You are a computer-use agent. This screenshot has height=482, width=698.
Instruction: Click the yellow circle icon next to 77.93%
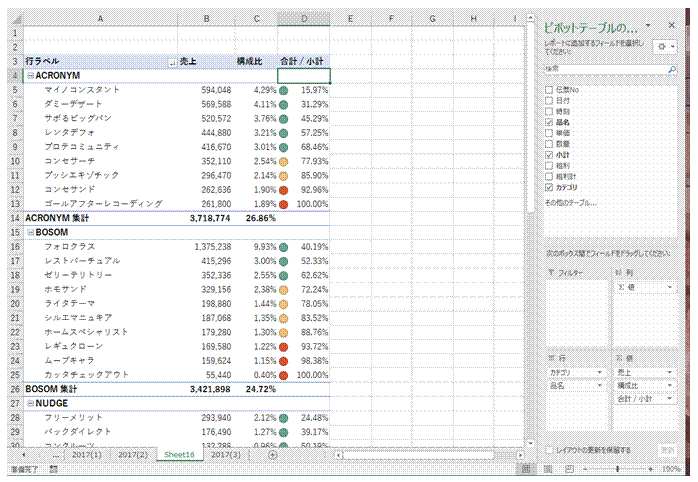pyautogui.click(x=283, y=162)
